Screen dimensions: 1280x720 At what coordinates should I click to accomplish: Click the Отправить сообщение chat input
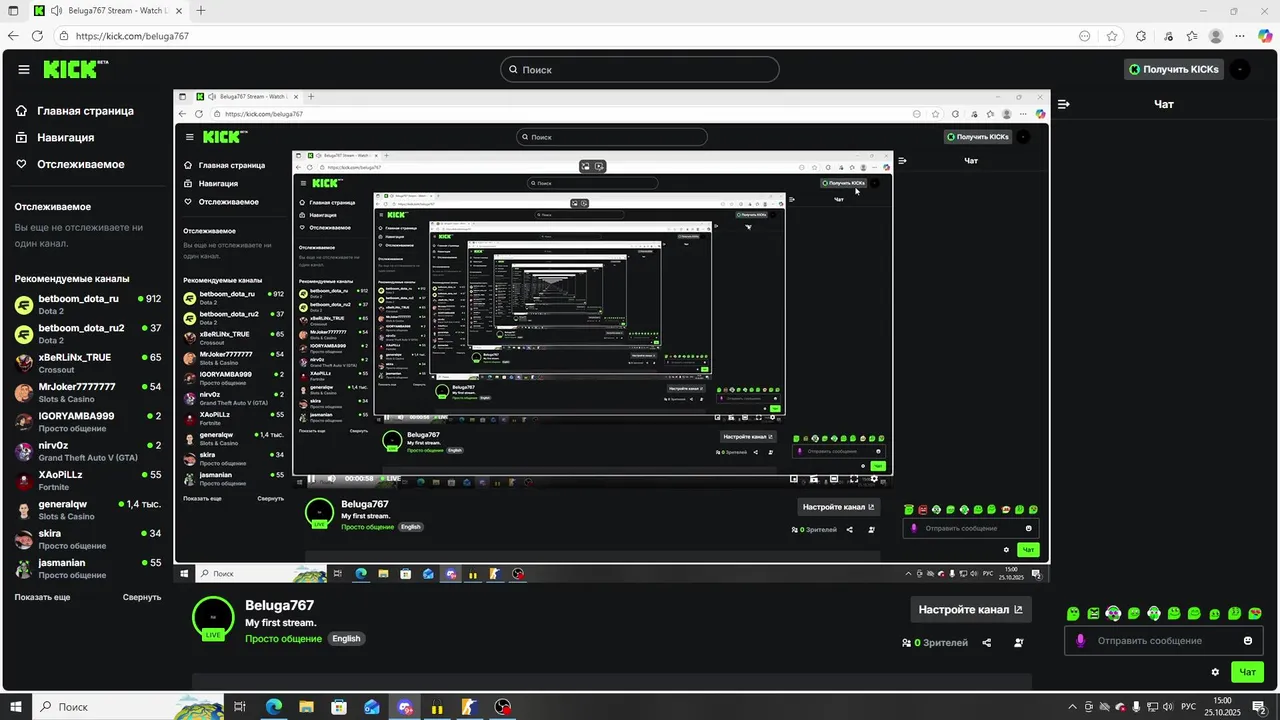click(x=1164, y=641)
